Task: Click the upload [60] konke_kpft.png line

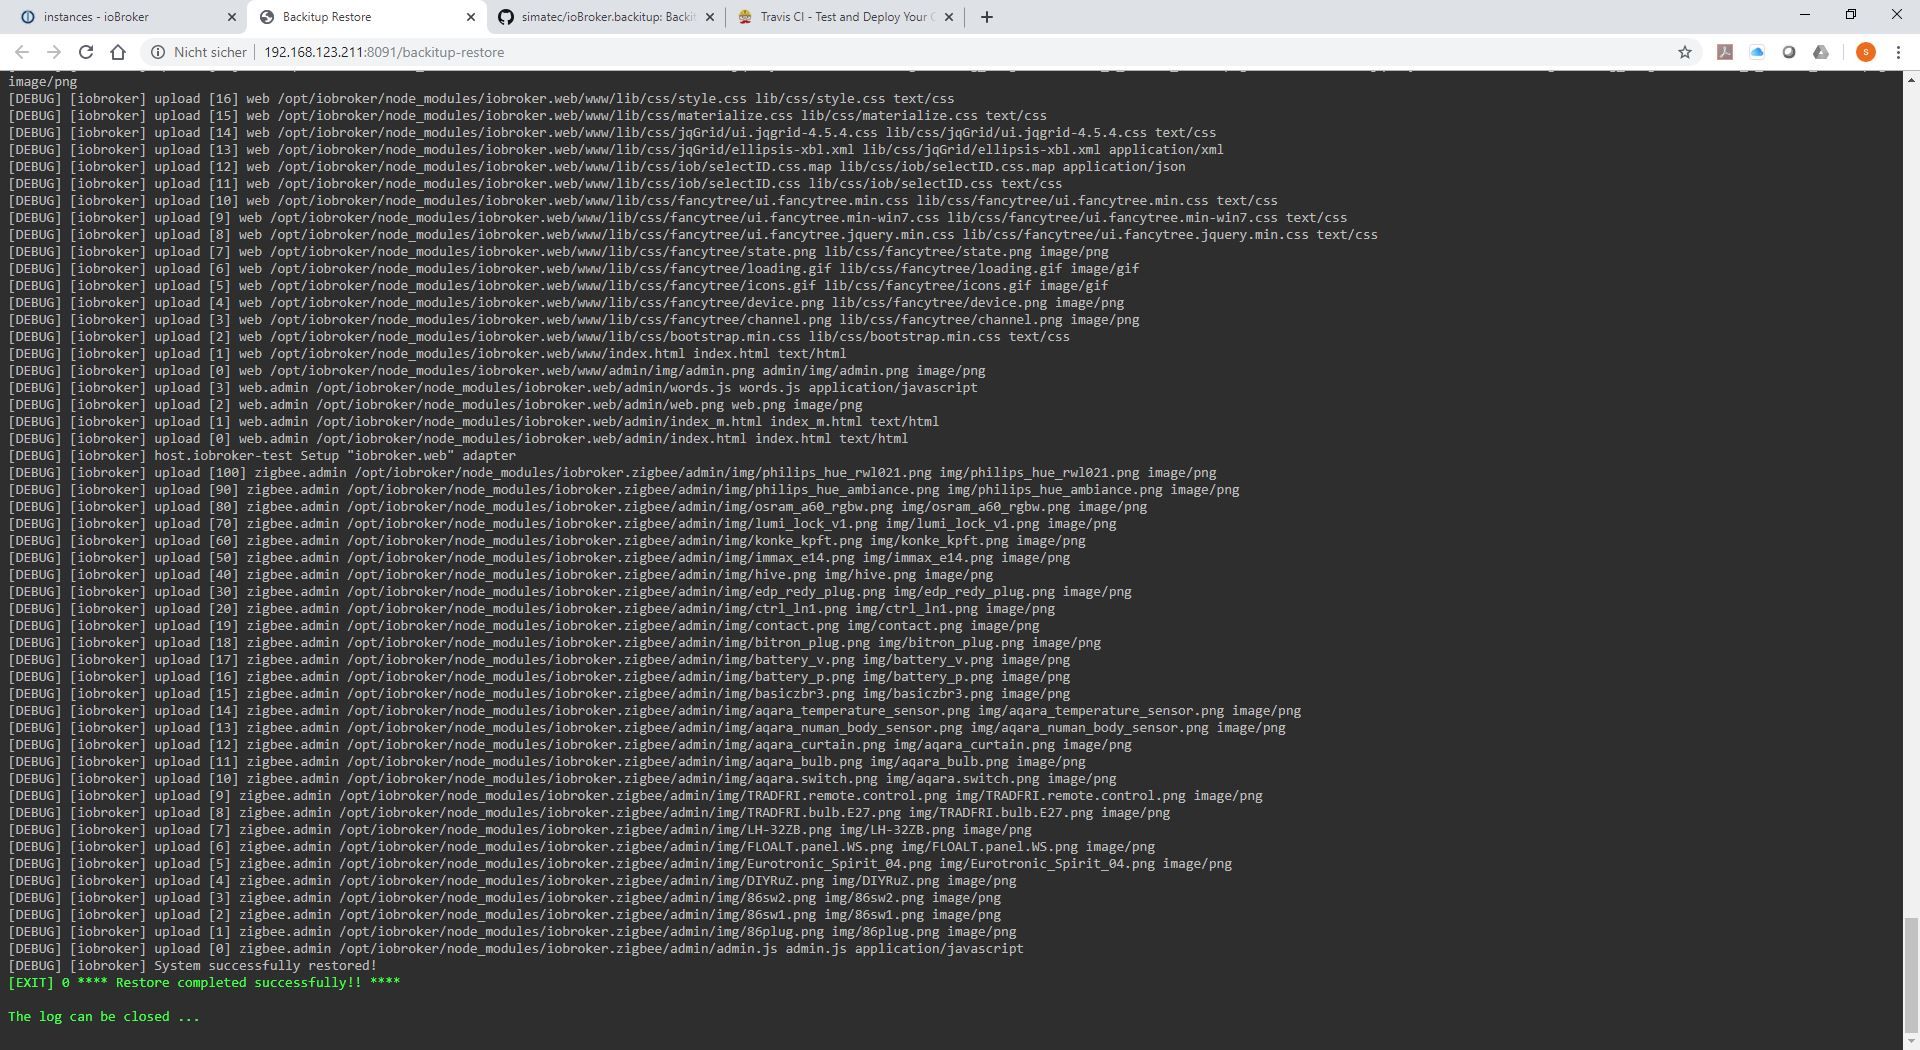Action: pos(547,540)
